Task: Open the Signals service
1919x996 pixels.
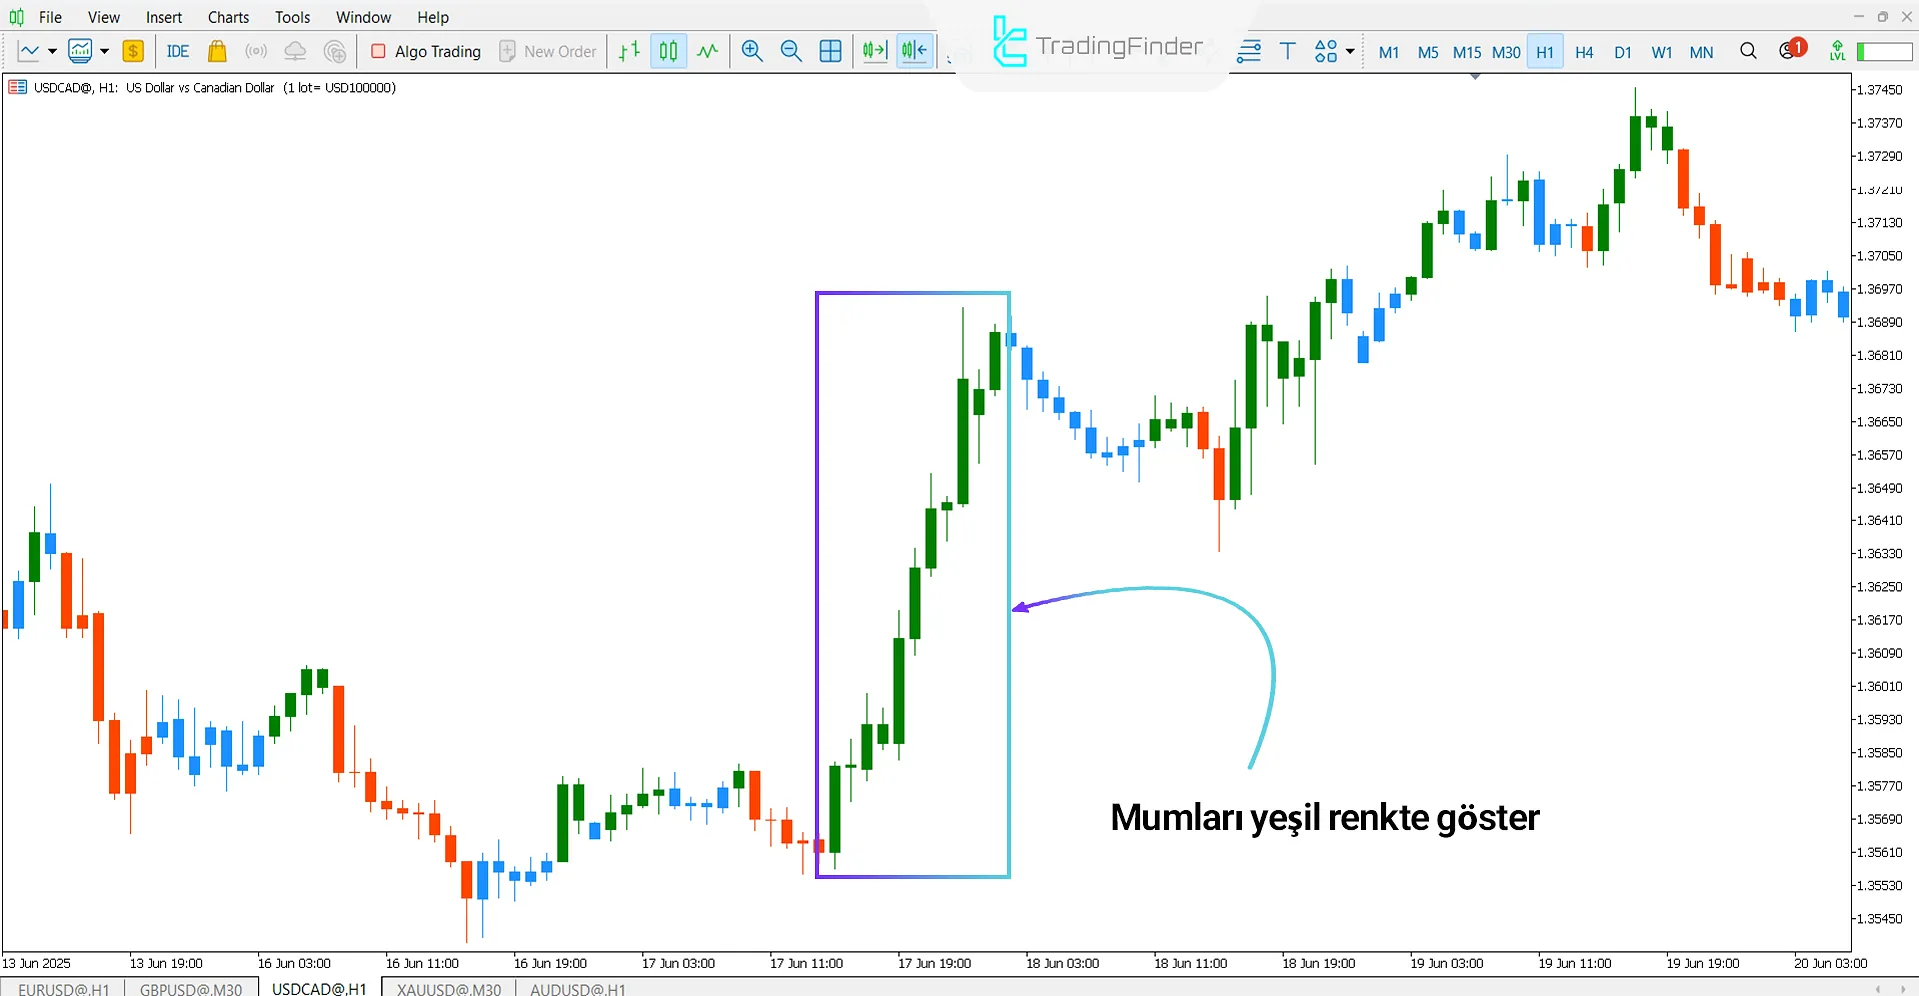Action: click(x=255, y=51)
